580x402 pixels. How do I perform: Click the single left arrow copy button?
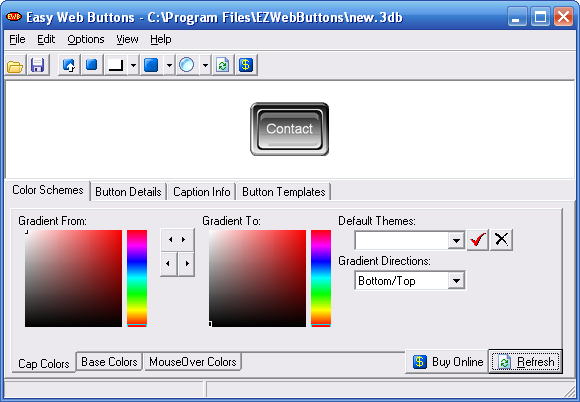point(169,264)
